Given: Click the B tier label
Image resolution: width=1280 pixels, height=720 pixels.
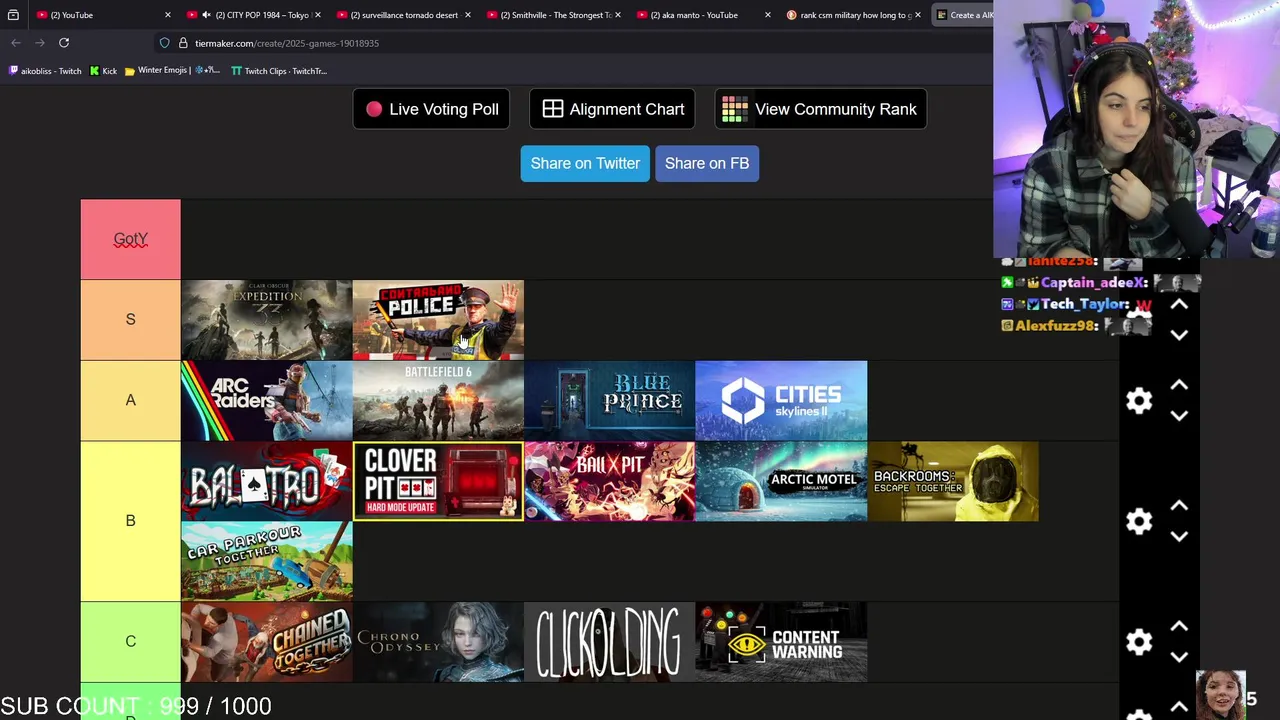Looking at the screenshot, I should 131,521.
